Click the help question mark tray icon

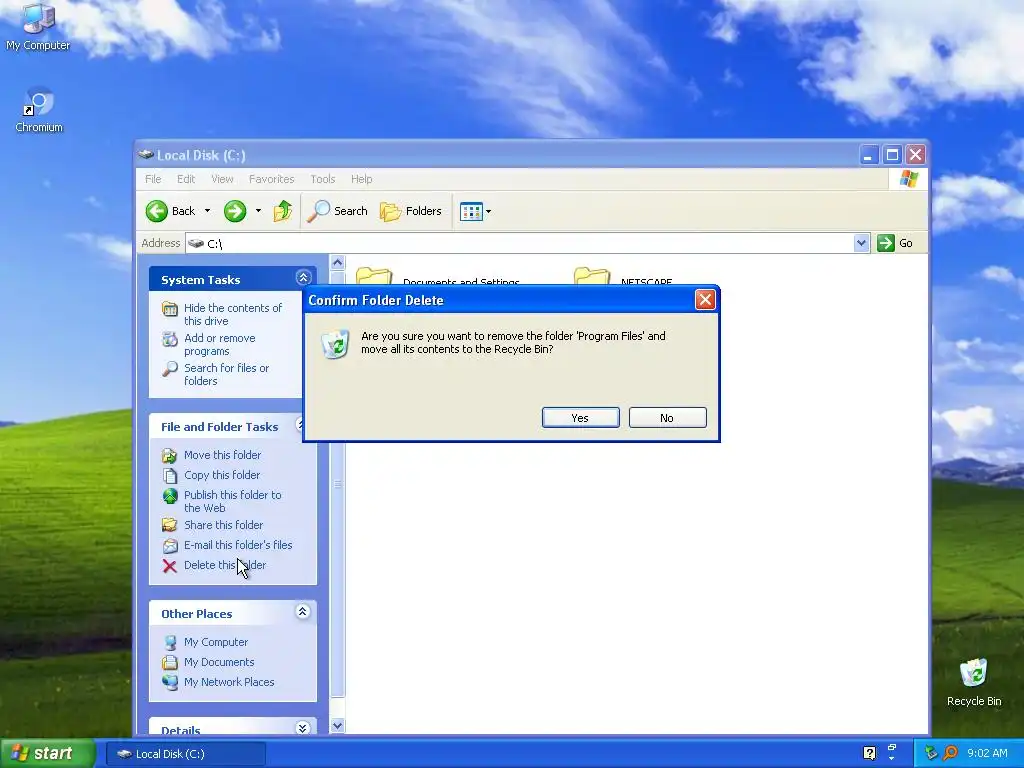[x=869, y=753]
